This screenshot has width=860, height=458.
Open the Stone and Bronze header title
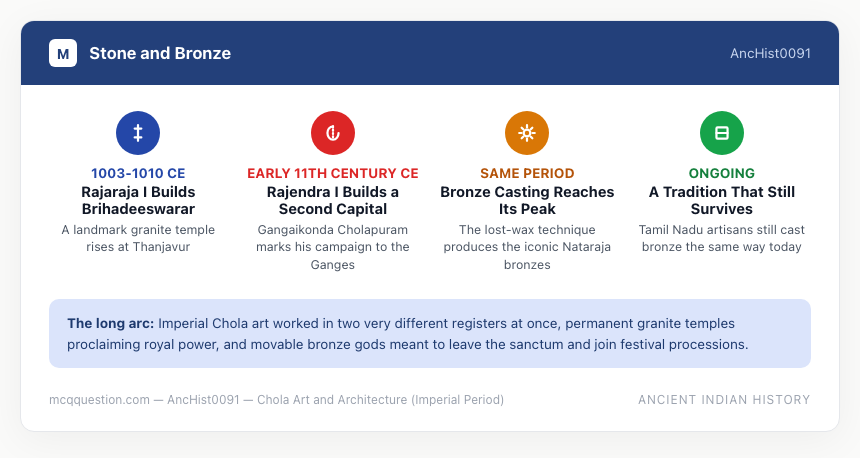160,53
